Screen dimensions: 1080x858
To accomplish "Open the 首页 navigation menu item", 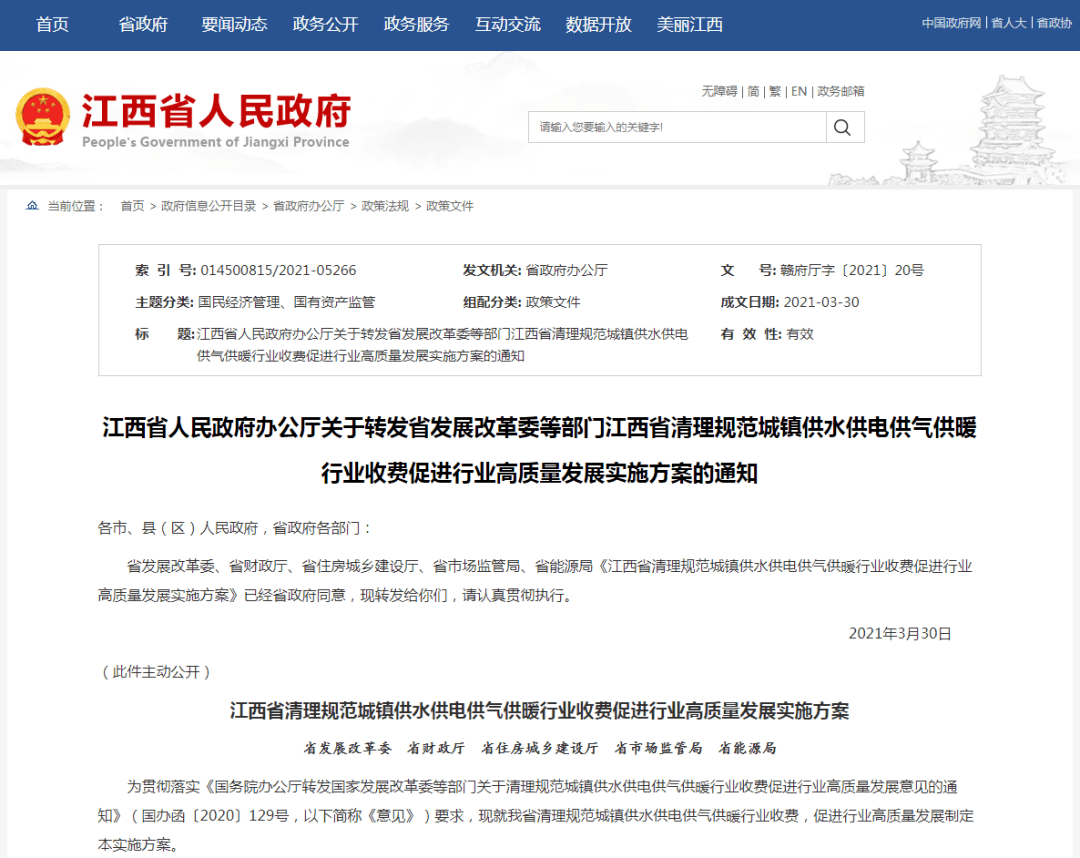I will (52, 25).
